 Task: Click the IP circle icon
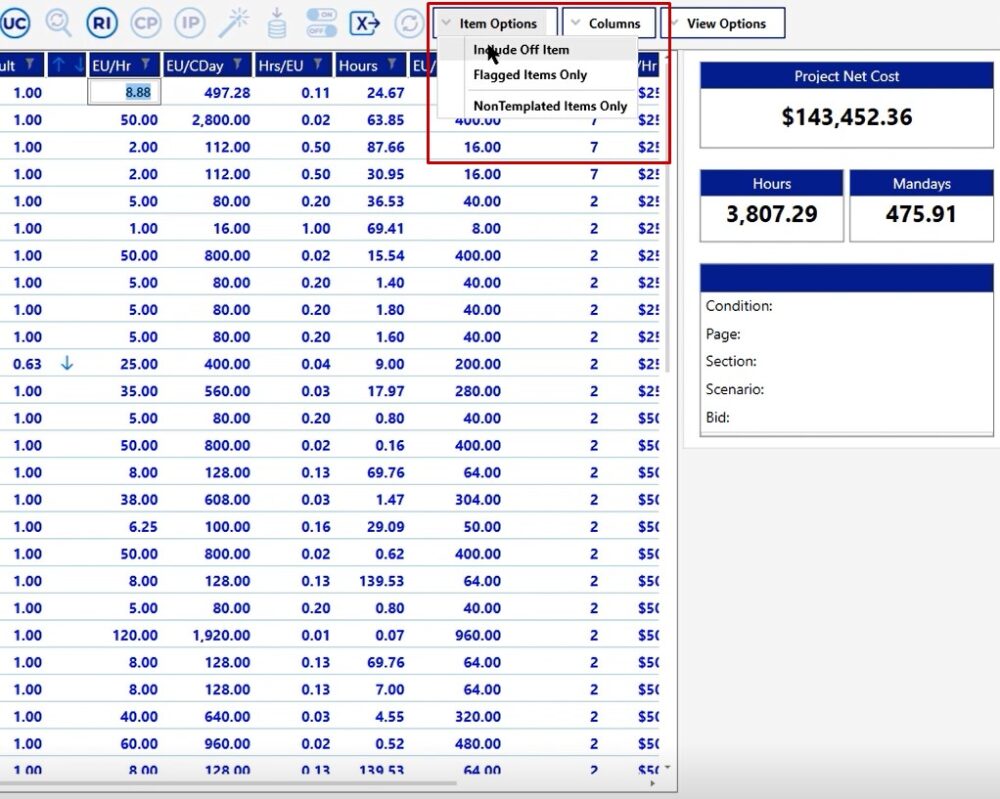pos(189,22)
